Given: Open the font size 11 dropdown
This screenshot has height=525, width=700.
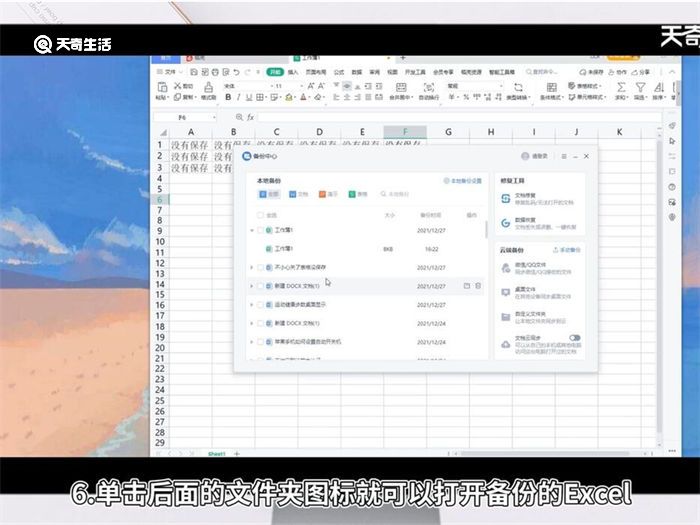Looking at the screenshot, I should 302,86.
